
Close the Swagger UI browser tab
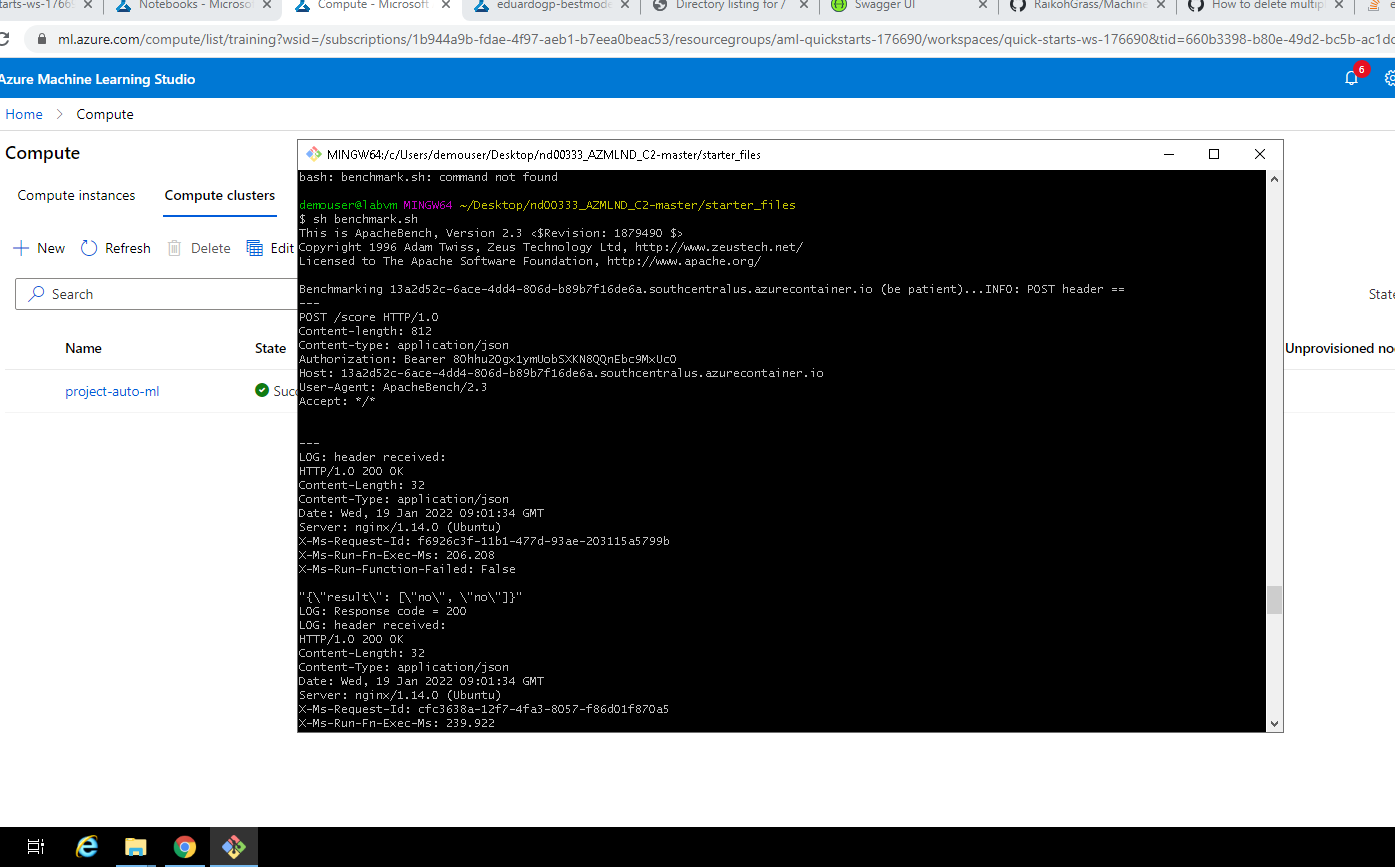[982, 6]
